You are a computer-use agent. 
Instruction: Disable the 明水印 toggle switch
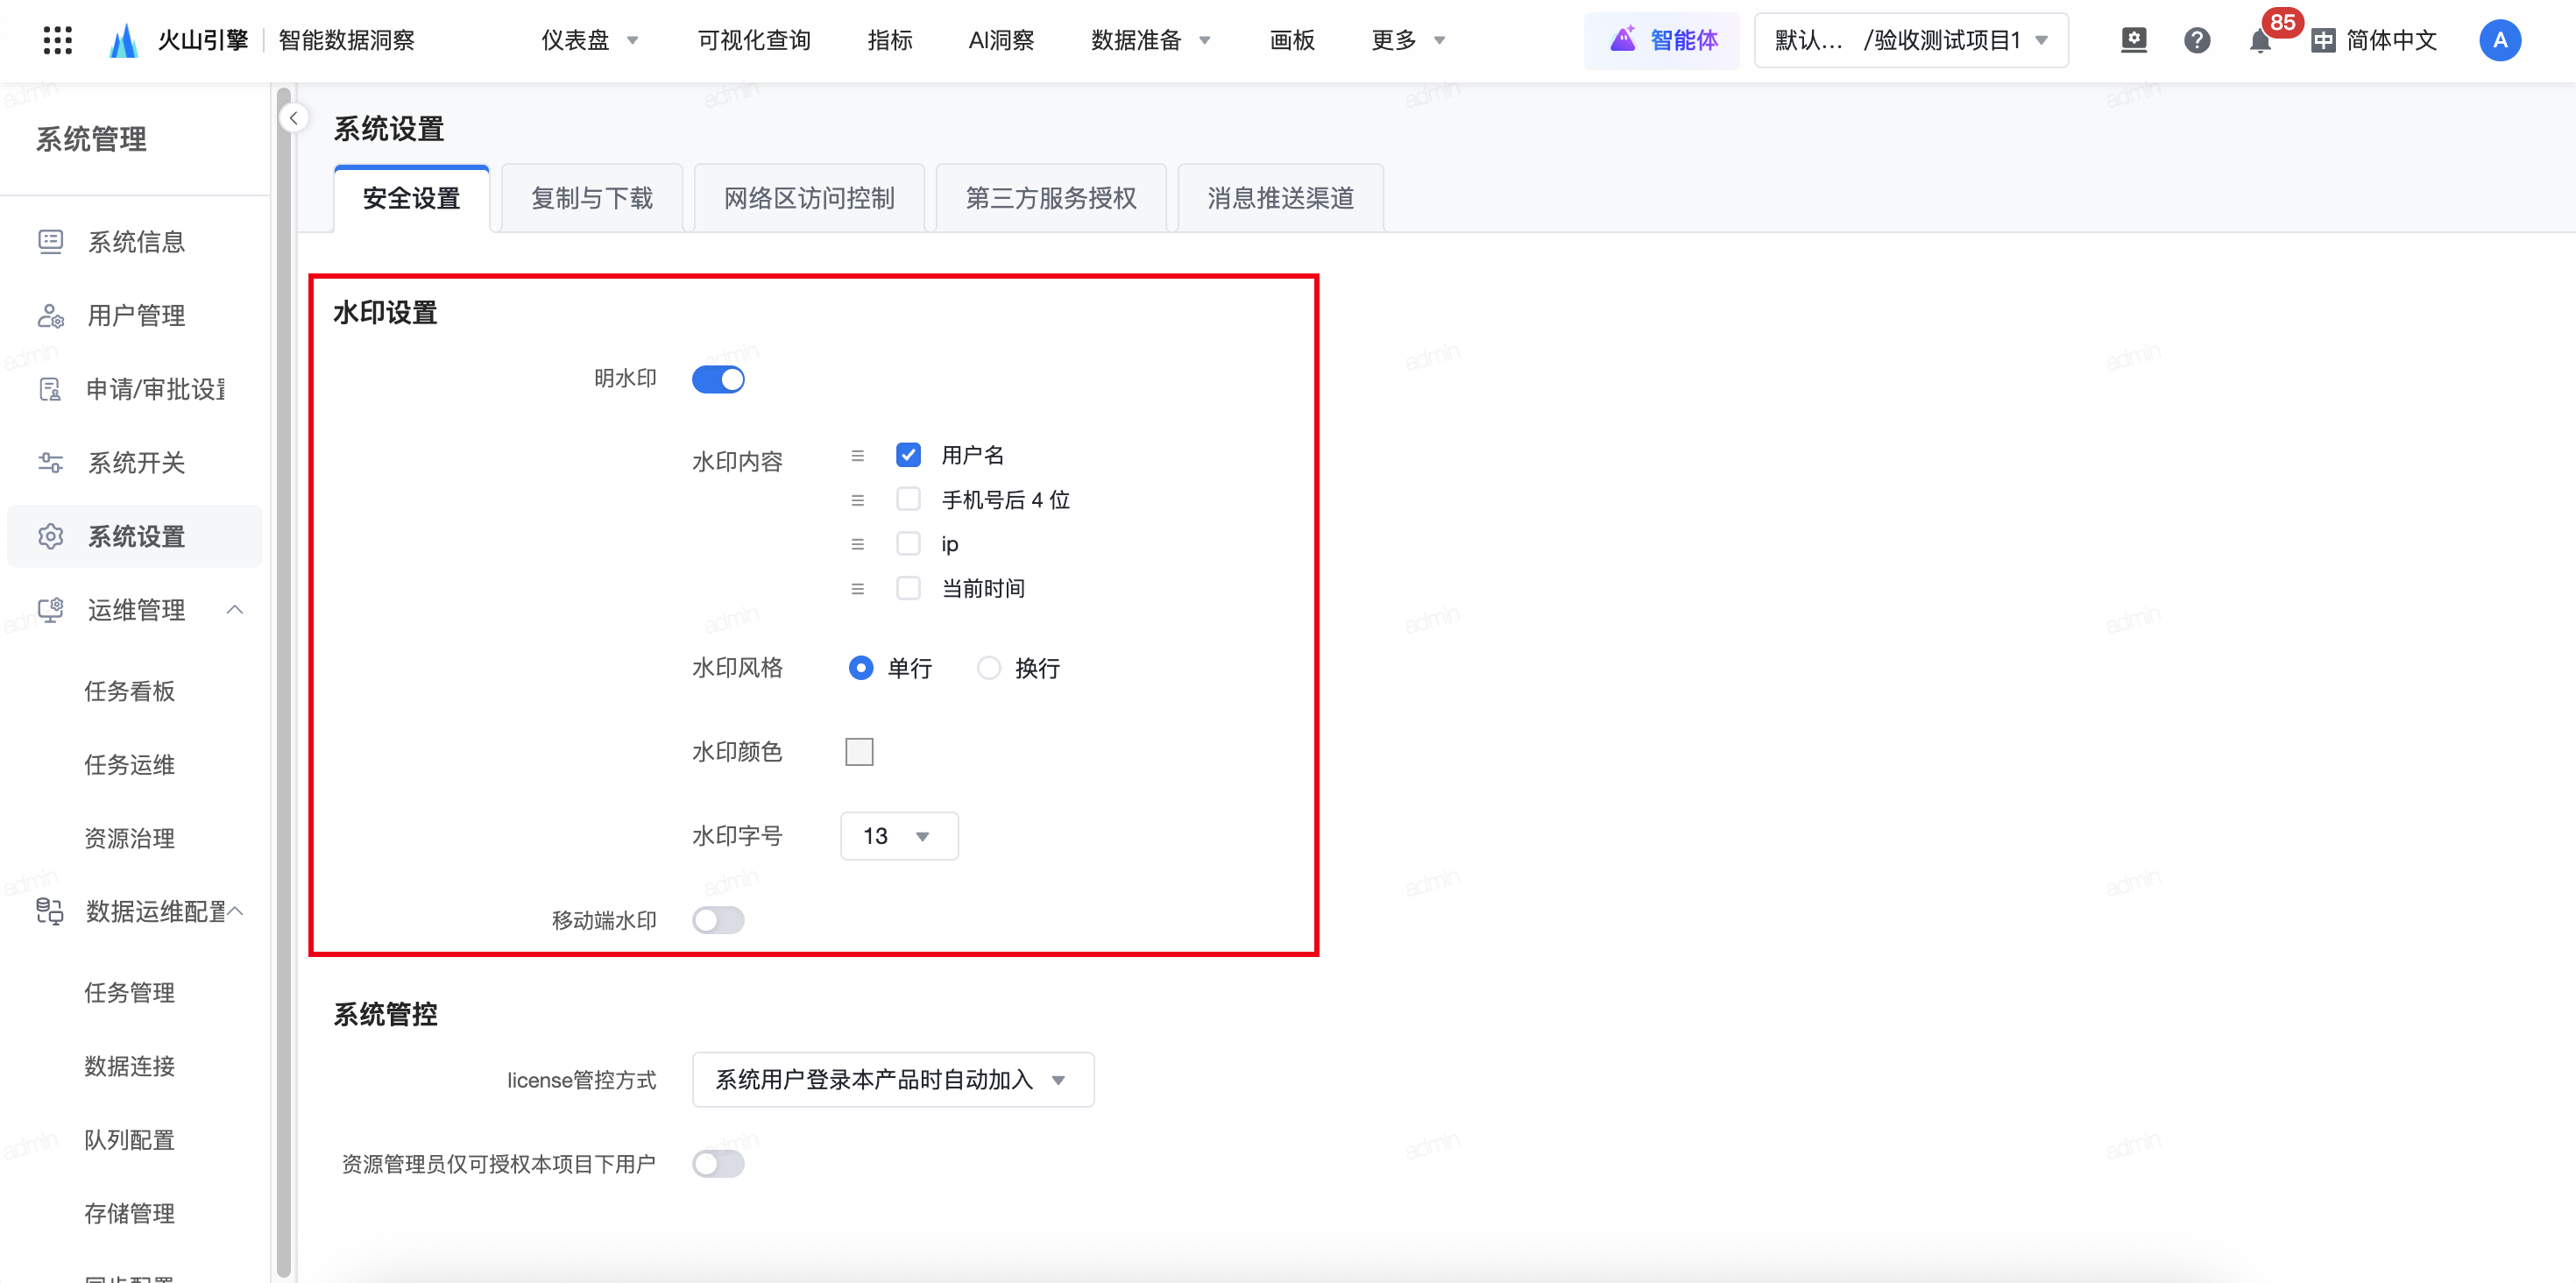[718, 379]
